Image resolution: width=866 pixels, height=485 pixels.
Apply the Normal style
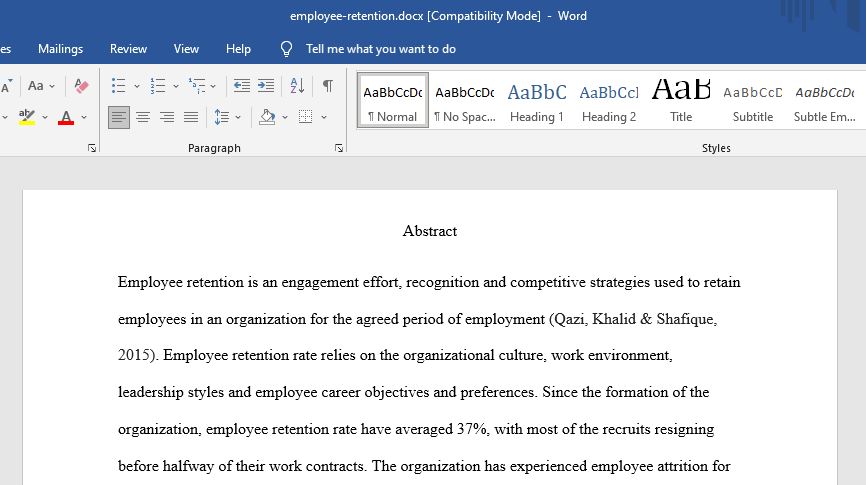(x=393, y=101)
